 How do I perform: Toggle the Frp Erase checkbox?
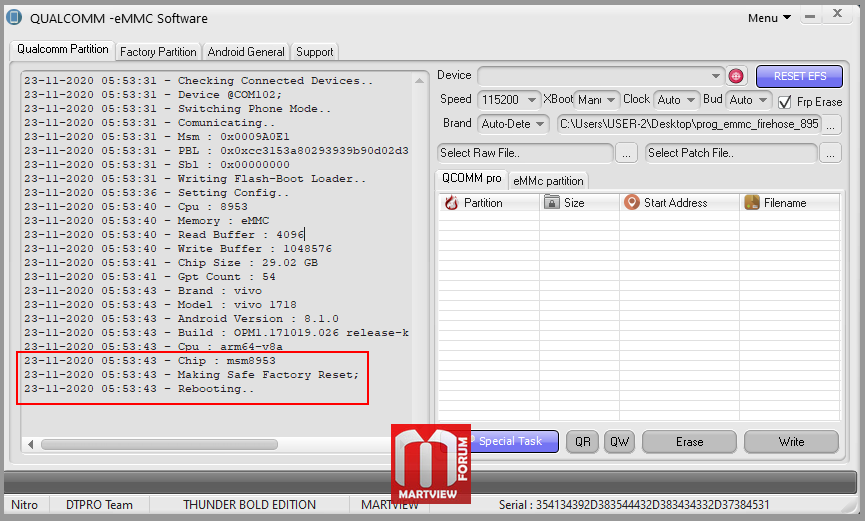(784, 102)
